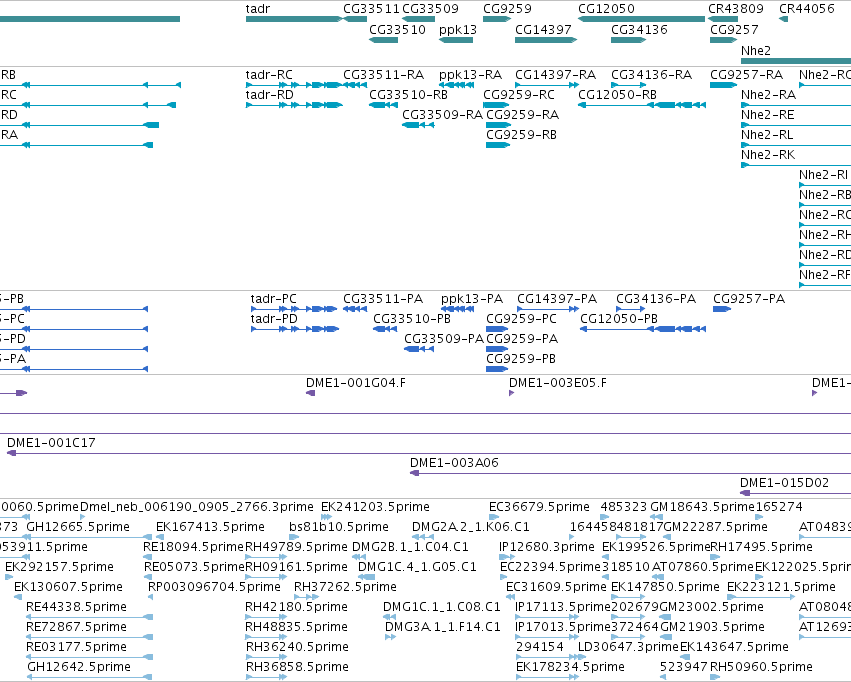Select EST DMG2A.2_1.K06.C1

423,538
